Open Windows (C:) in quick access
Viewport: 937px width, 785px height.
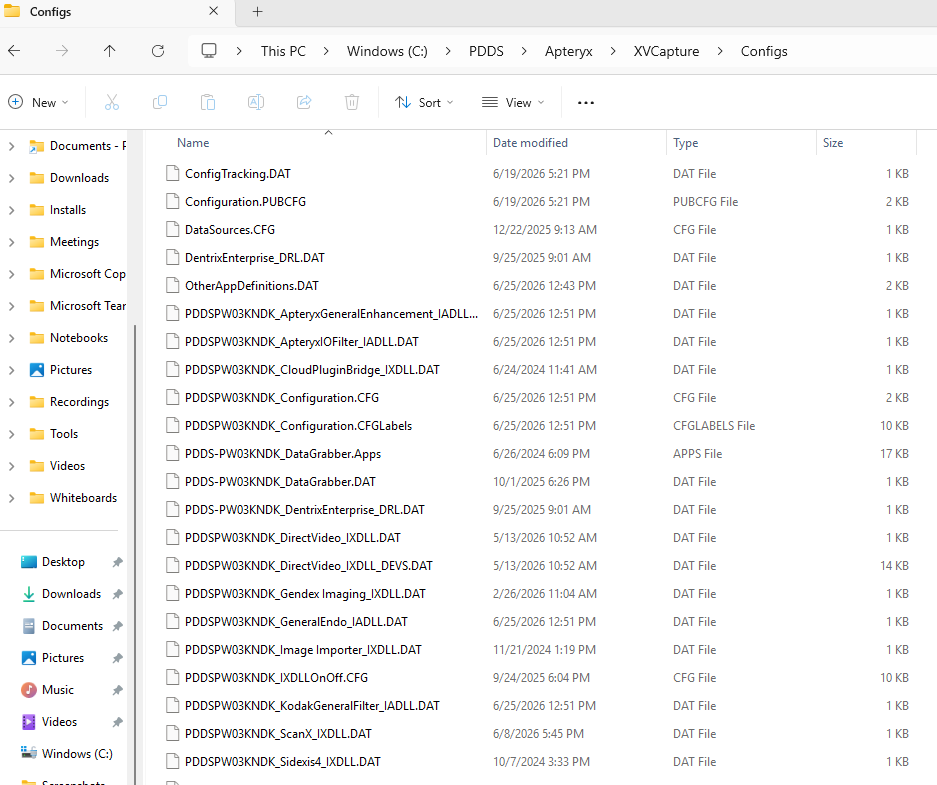point(77,753)
